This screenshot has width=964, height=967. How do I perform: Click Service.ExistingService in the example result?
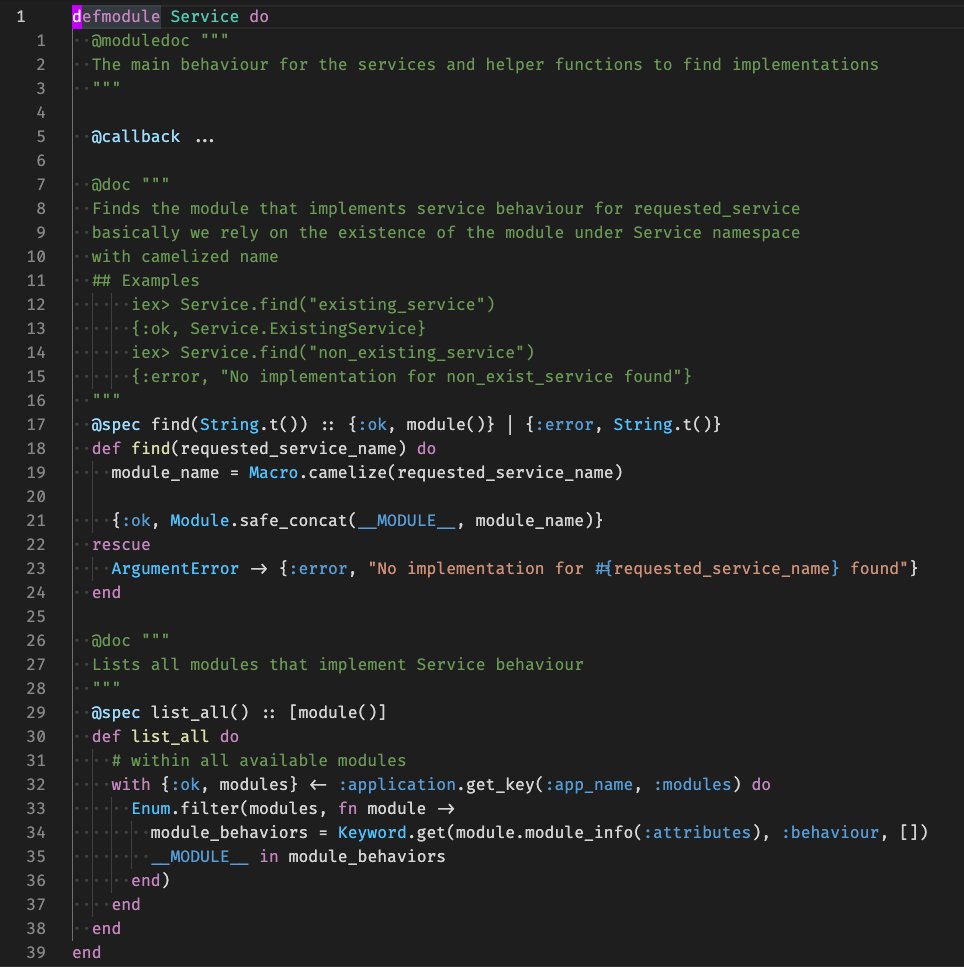point(303,329)
